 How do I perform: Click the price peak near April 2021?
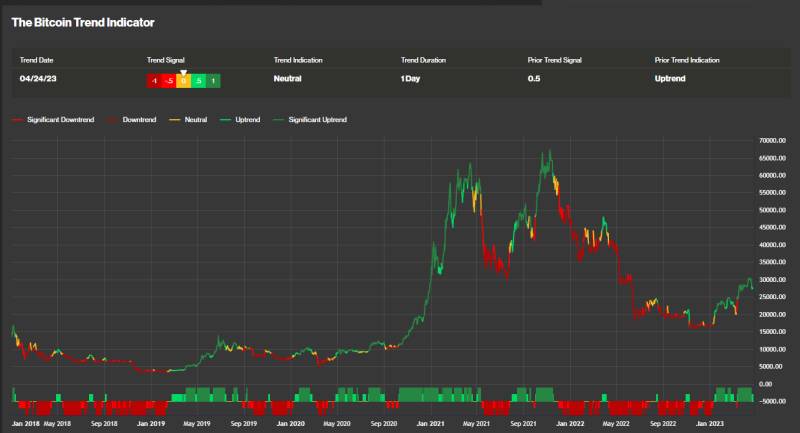tap(470, 164)
